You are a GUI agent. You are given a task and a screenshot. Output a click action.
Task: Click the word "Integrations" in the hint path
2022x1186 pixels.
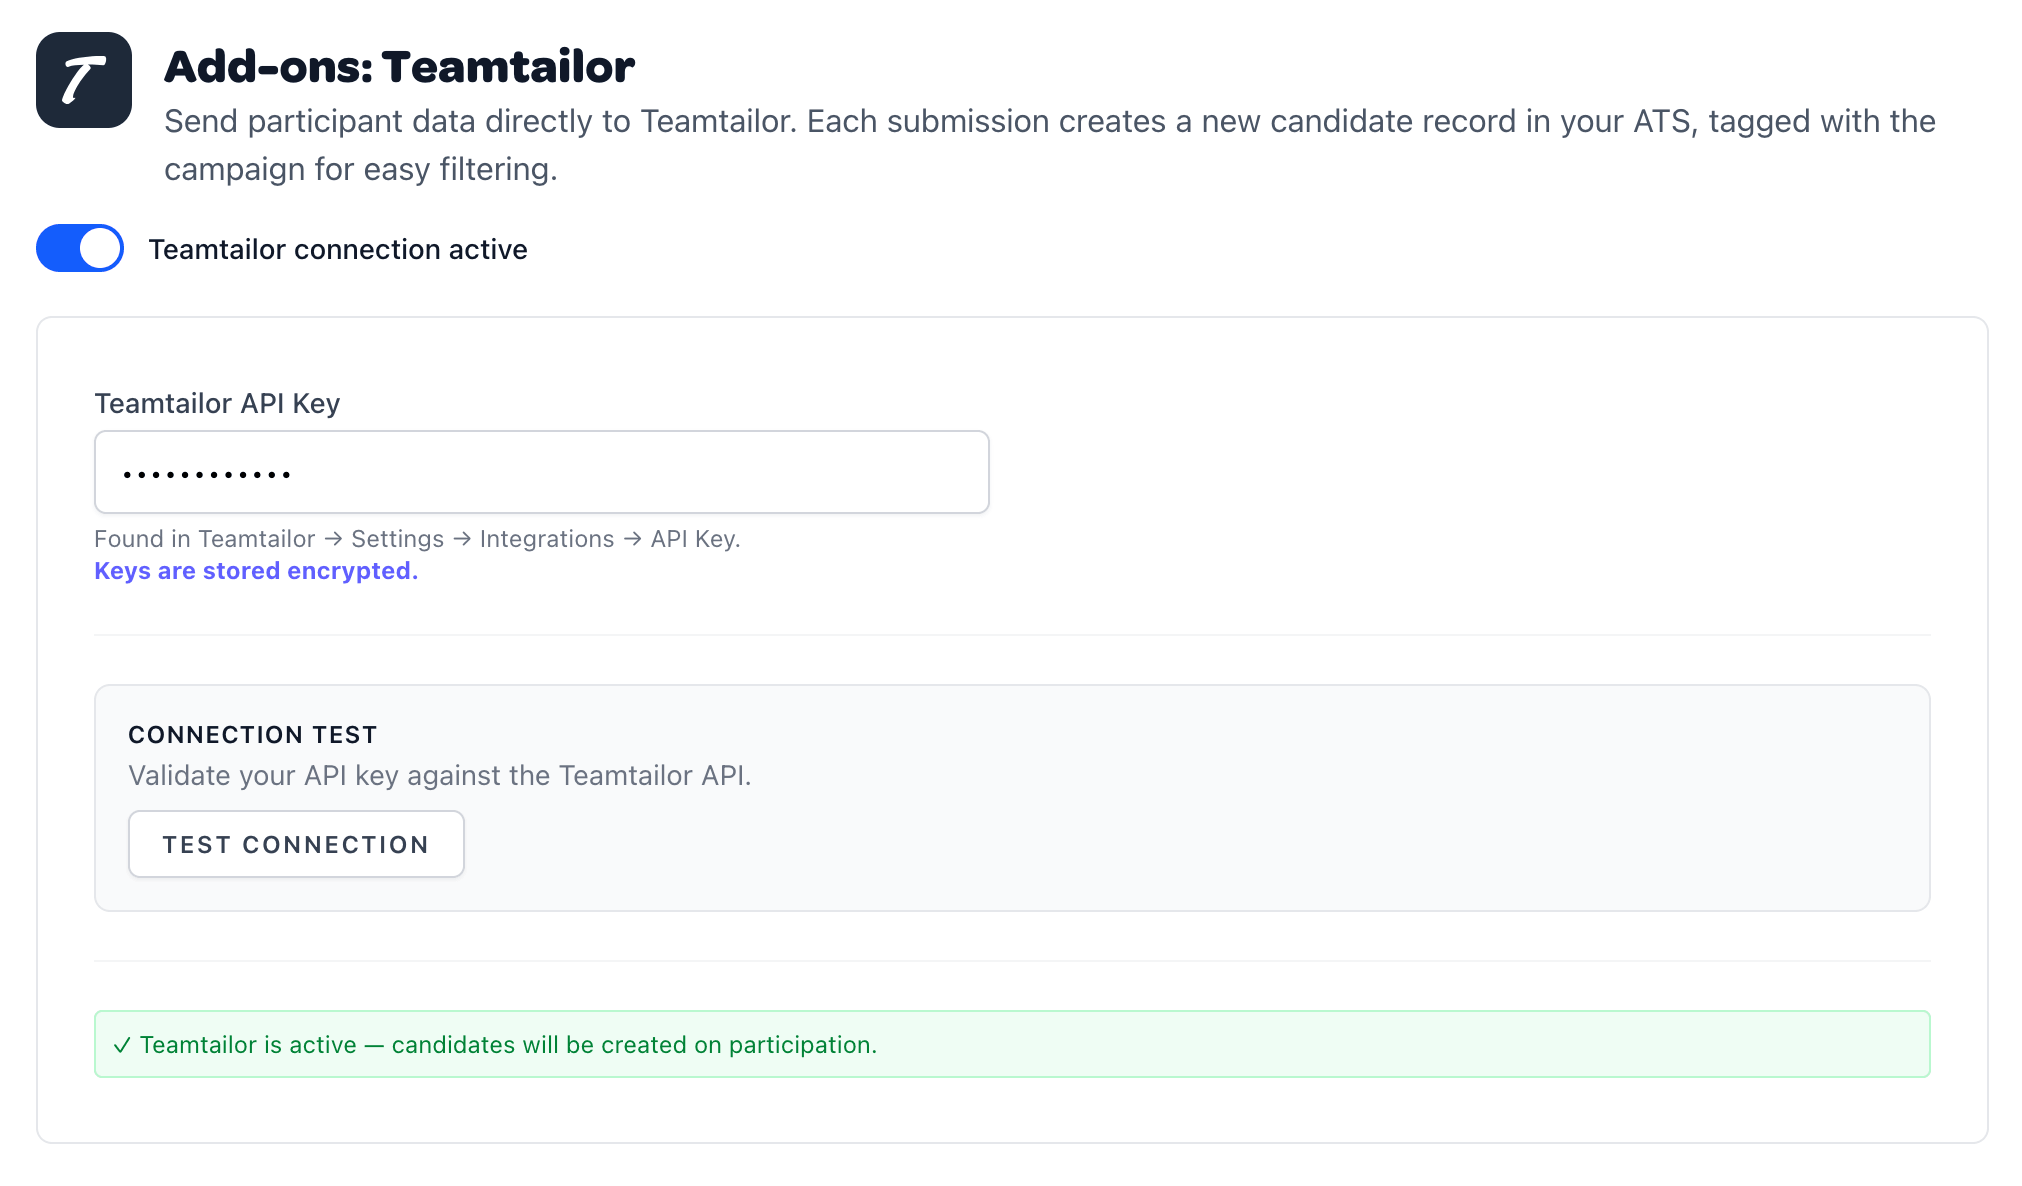click(547, 539)
